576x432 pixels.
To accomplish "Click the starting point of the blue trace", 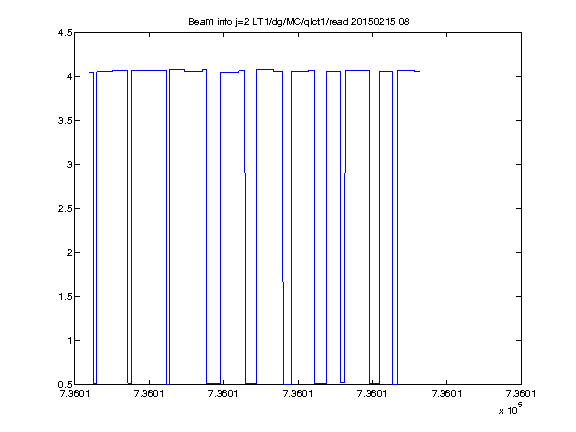I will pyautogui.click(x=90, y=73).
